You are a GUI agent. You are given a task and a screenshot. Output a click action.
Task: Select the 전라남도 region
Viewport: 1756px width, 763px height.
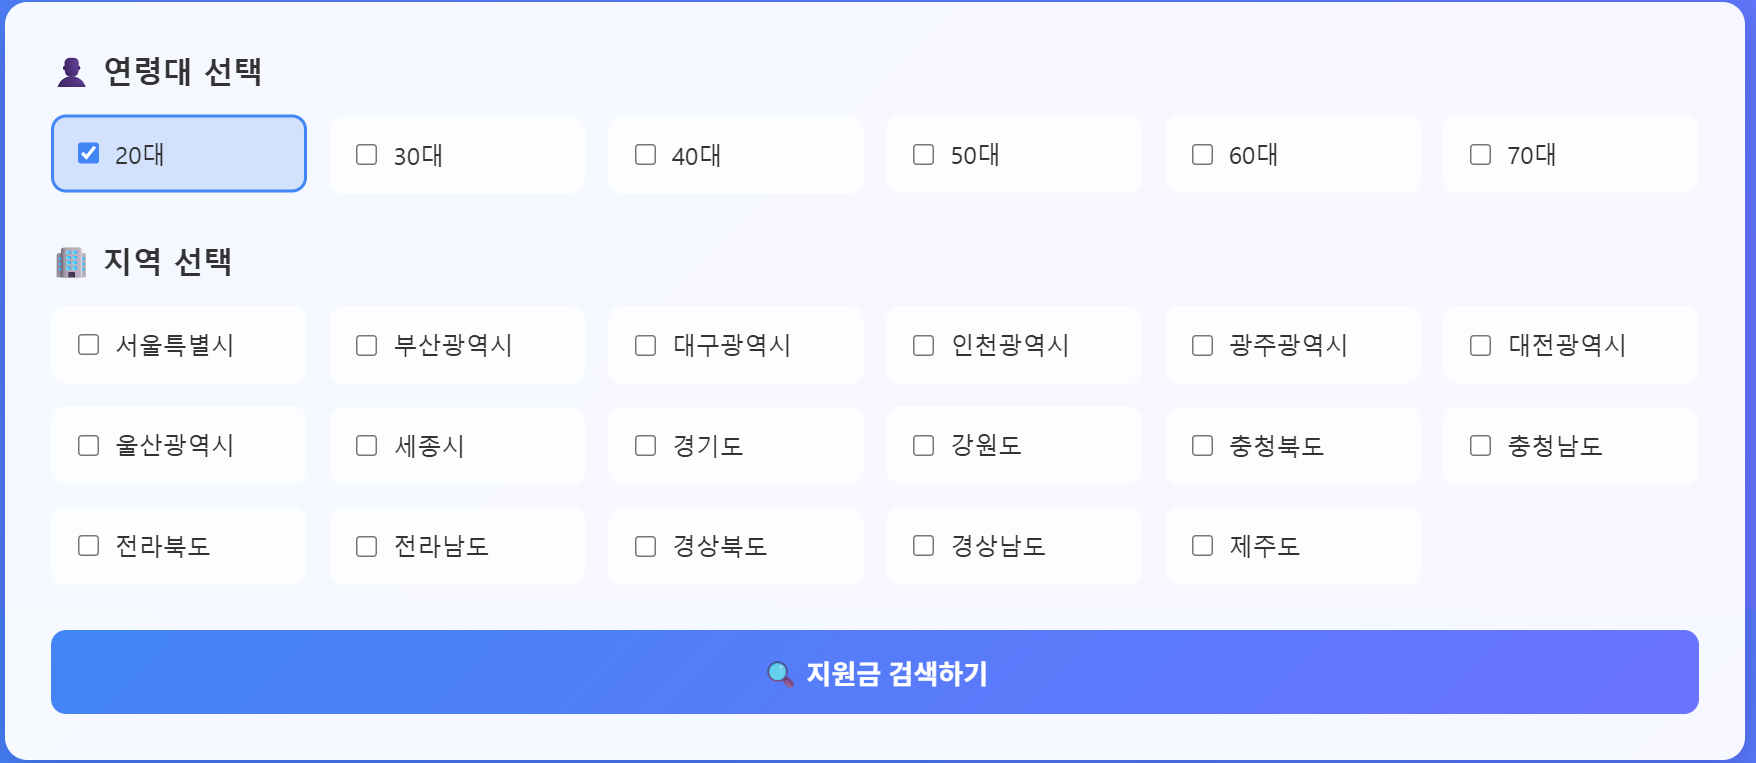click(366, 546)
